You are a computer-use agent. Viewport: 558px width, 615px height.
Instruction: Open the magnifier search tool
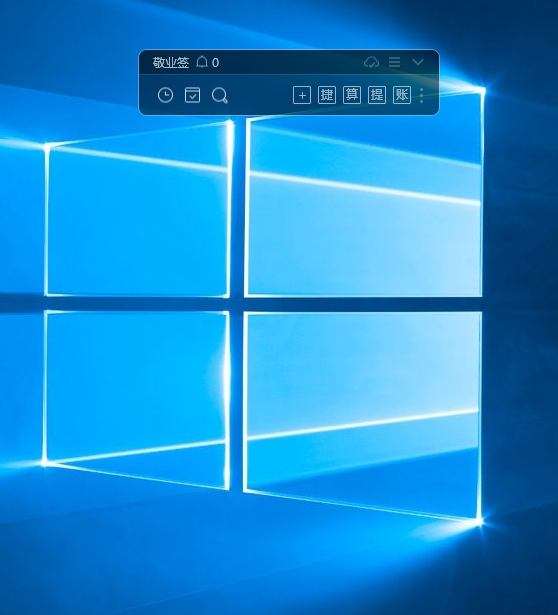[220, 95]
